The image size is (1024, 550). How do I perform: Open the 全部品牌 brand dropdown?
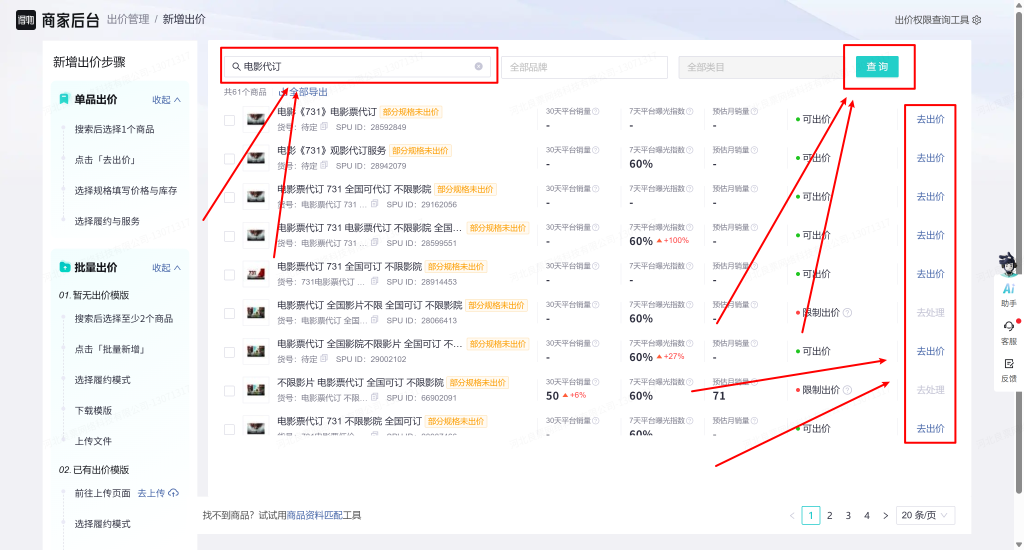pyautogui.click(x=584, y=67)
